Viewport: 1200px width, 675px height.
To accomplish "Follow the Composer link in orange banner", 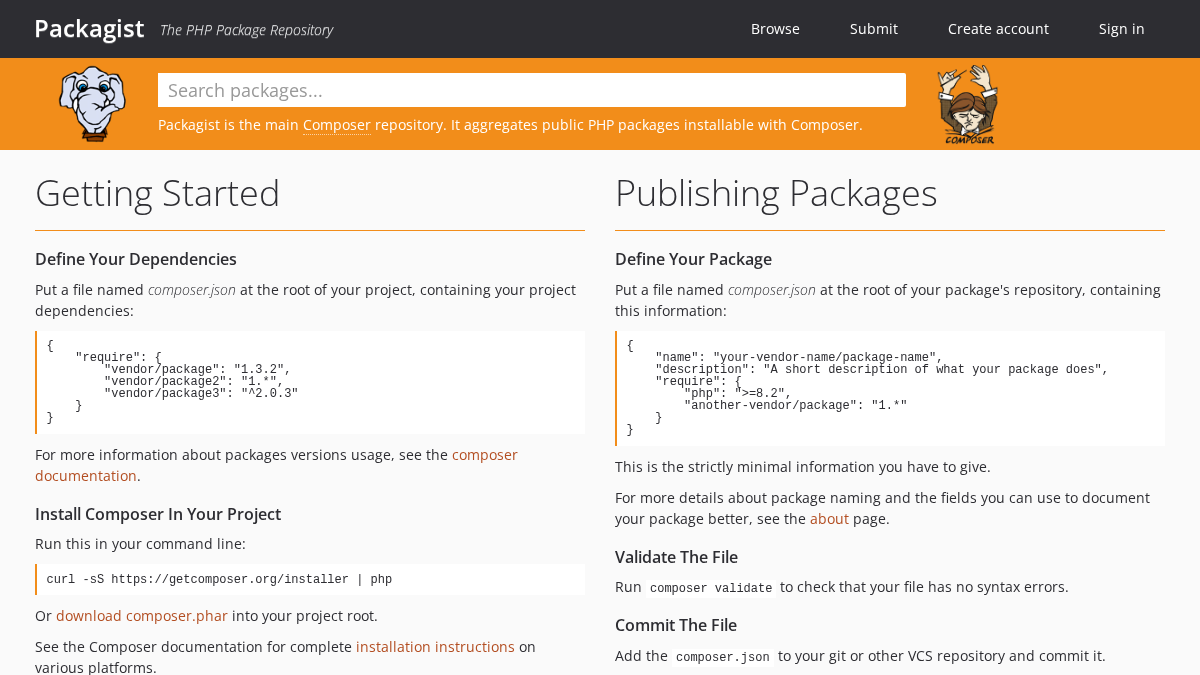I will tap(337, 125).
